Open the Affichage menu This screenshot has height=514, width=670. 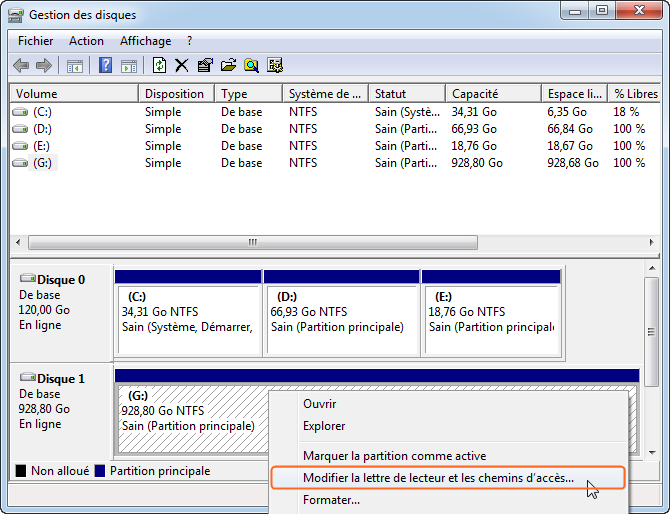click(x=145, y=41)
